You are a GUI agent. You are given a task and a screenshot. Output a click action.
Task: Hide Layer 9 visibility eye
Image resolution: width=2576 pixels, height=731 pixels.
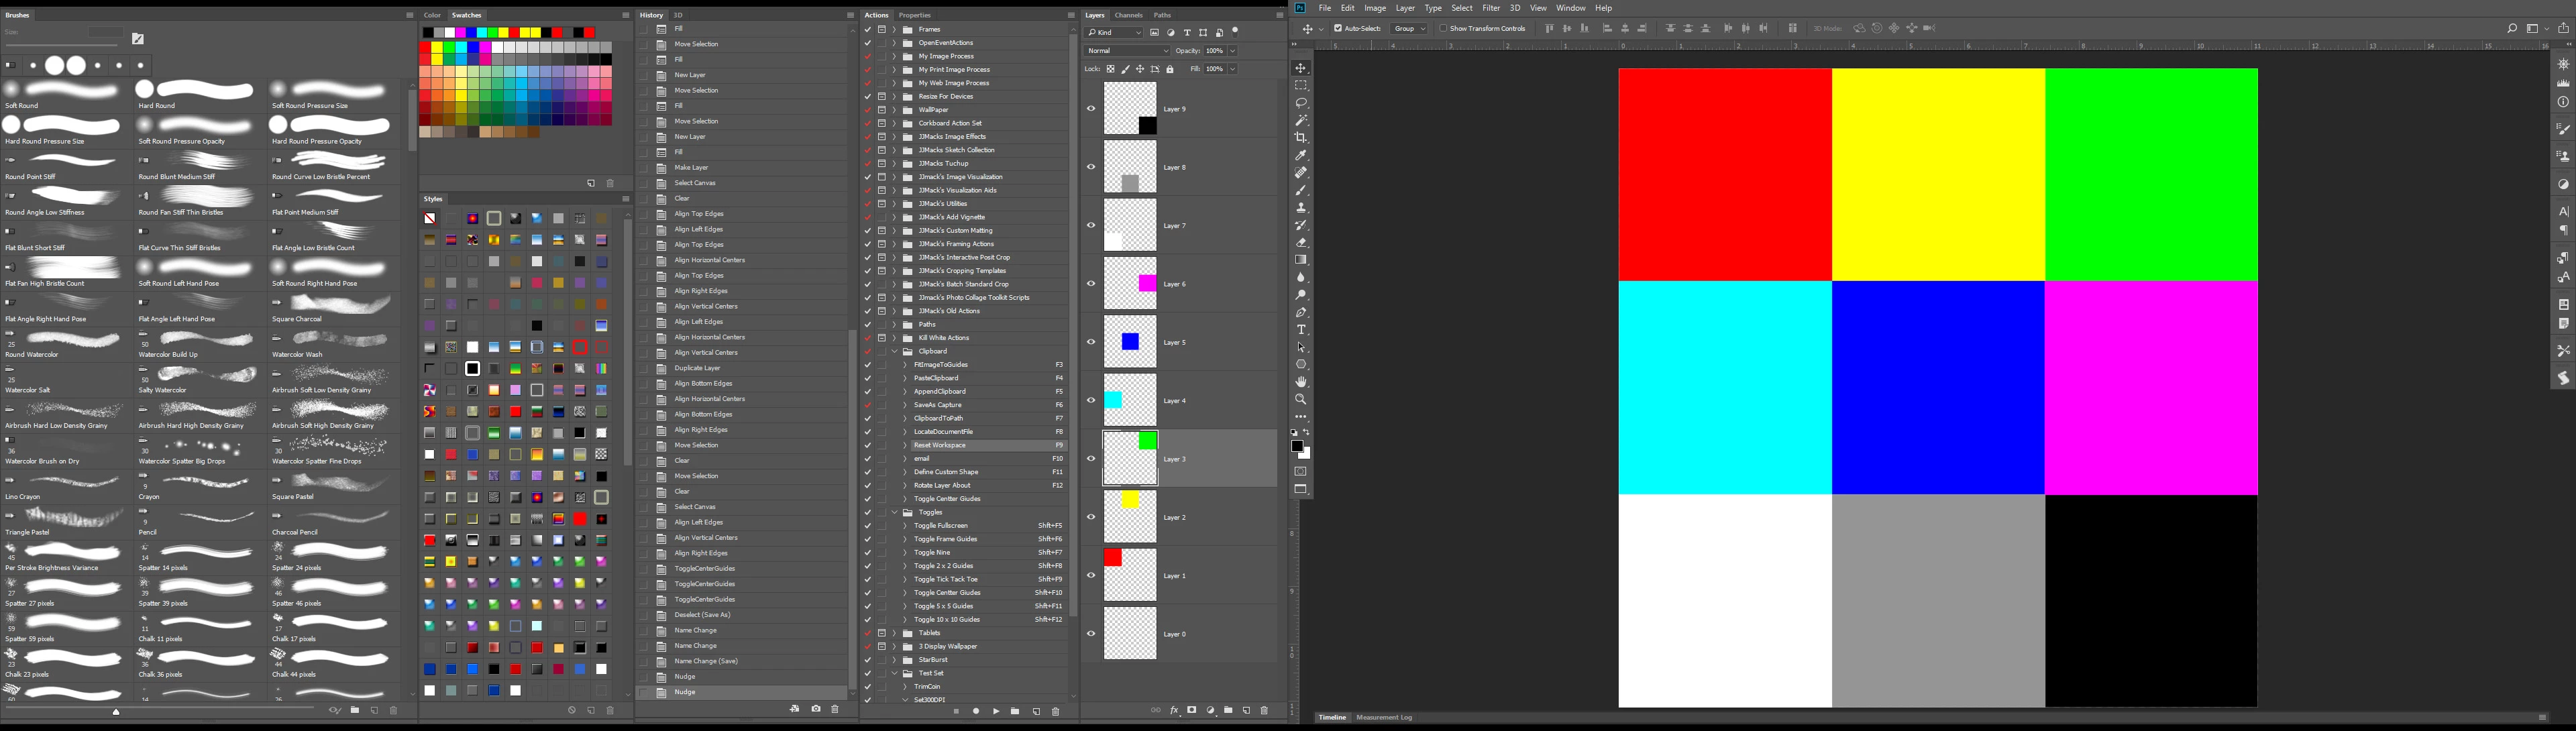1091,109
